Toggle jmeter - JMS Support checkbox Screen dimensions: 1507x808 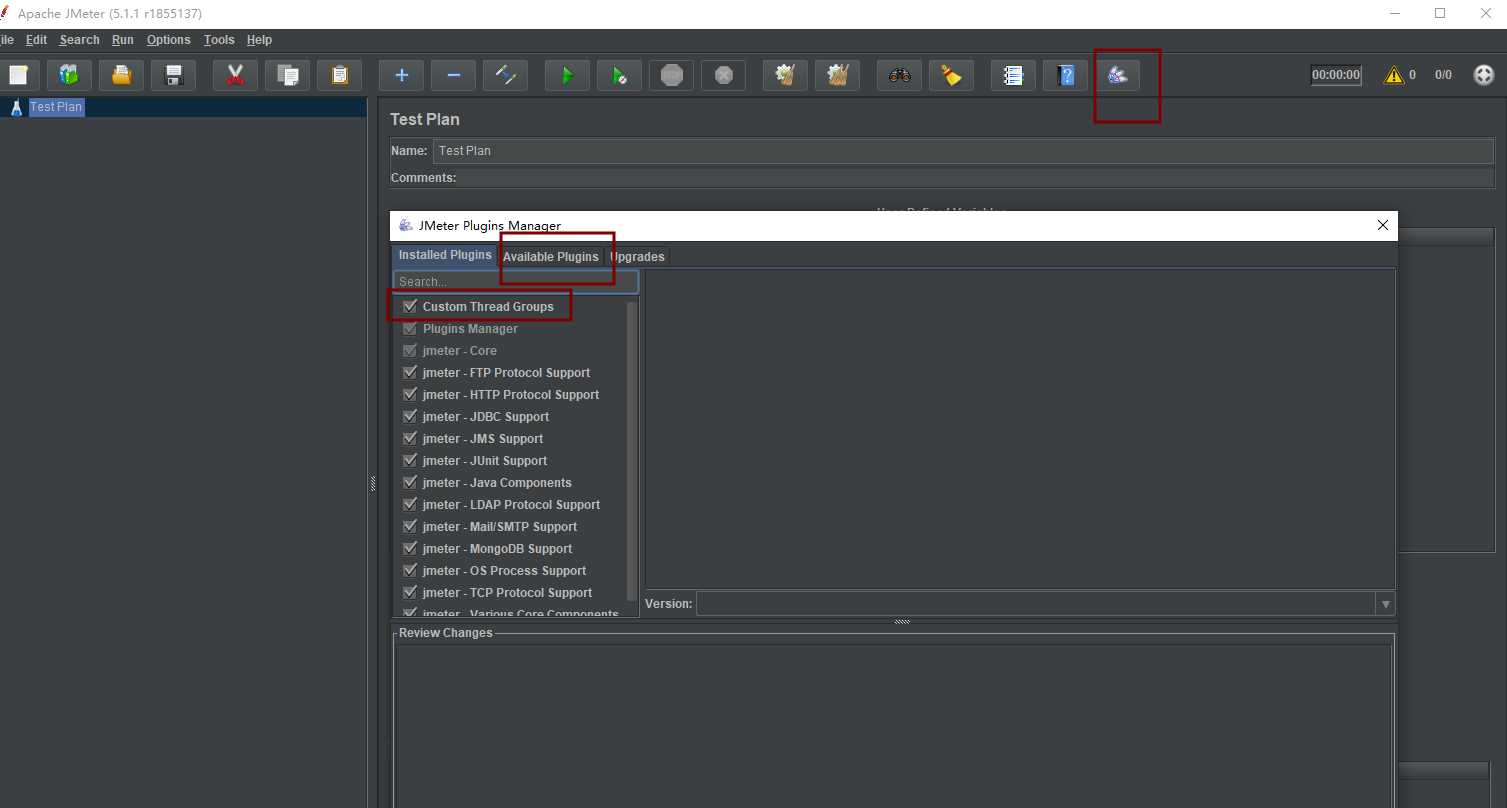[x=410, y=438]
